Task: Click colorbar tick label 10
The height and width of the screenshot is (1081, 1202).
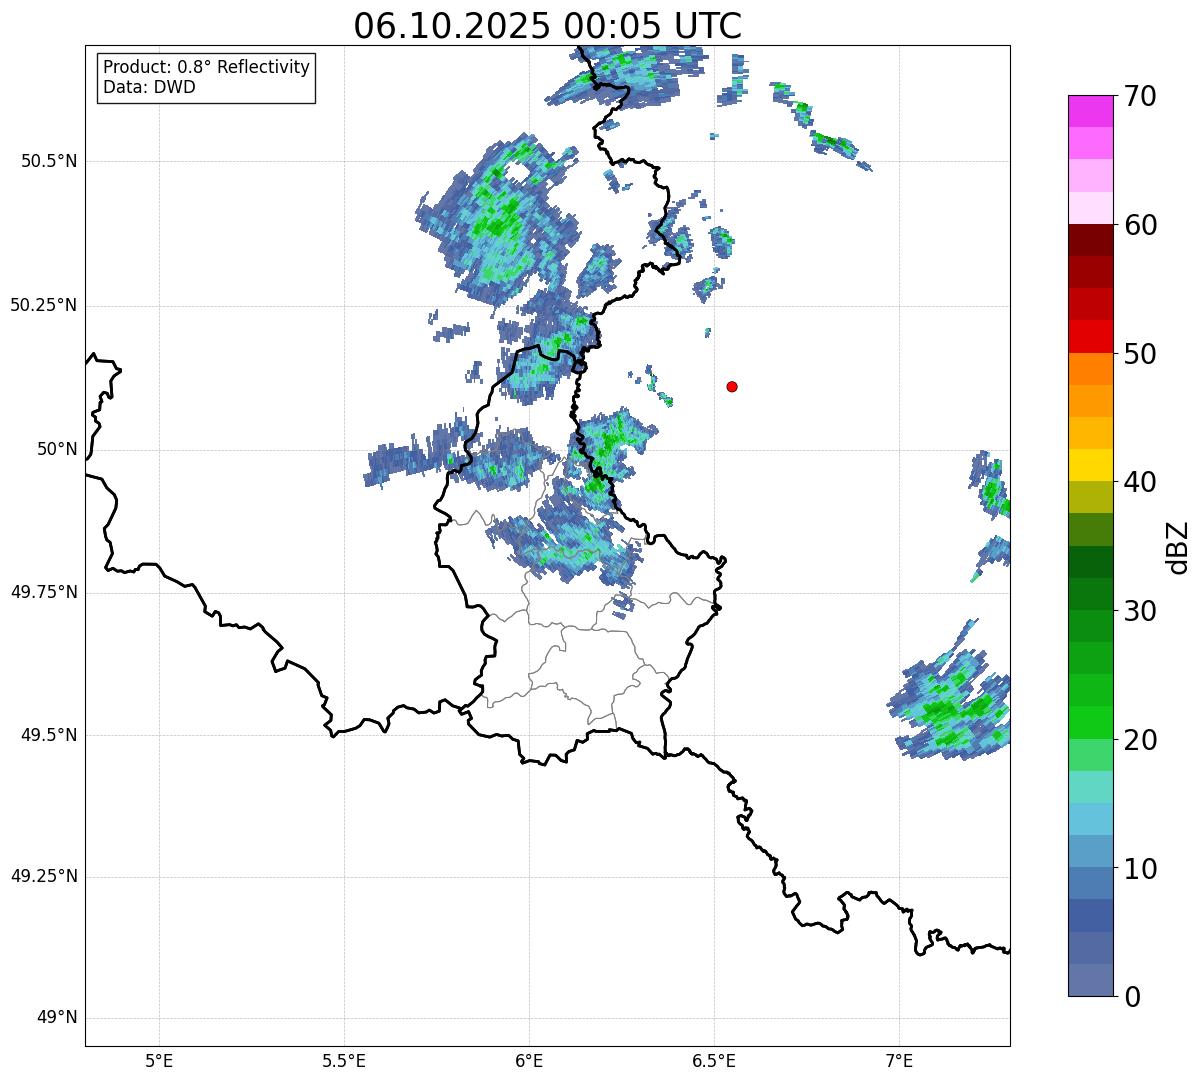Action: click(x=1140, y=868)
